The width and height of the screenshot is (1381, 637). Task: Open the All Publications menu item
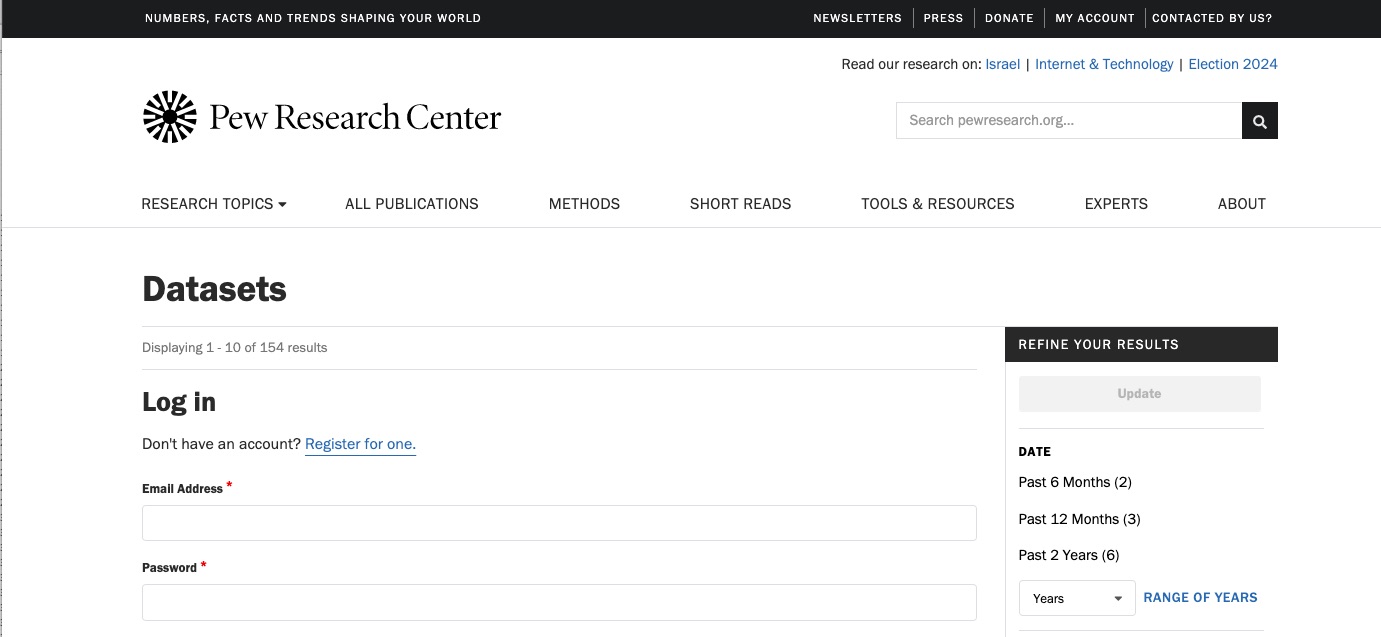[x=412, y=204]
